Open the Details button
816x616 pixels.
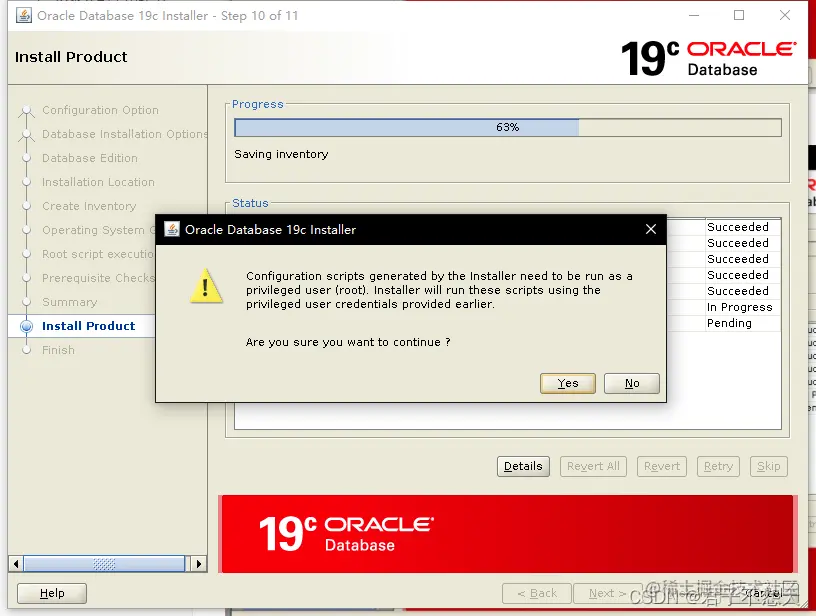pyautogui.click(x=523, y=466)
